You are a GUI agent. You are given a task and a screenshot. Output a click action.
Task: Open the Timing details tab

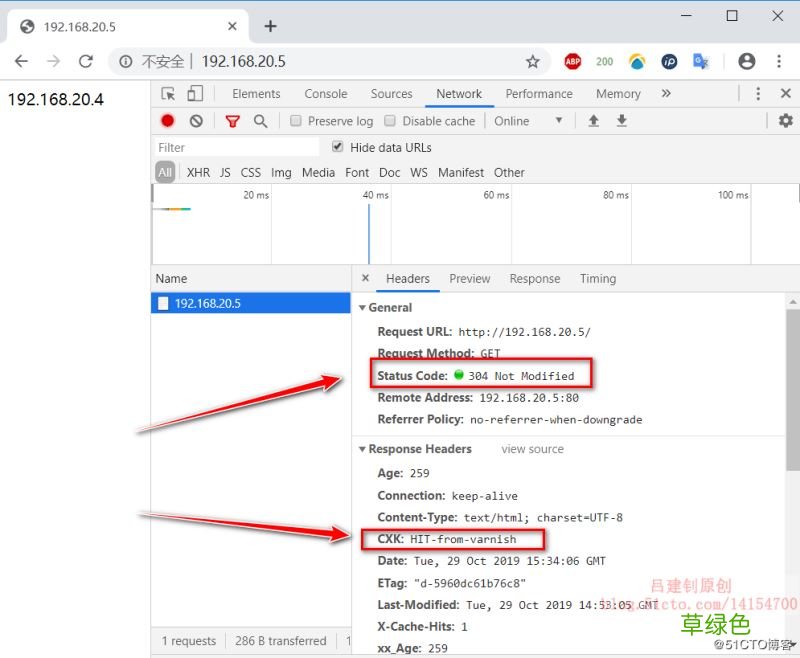[598, 279]
